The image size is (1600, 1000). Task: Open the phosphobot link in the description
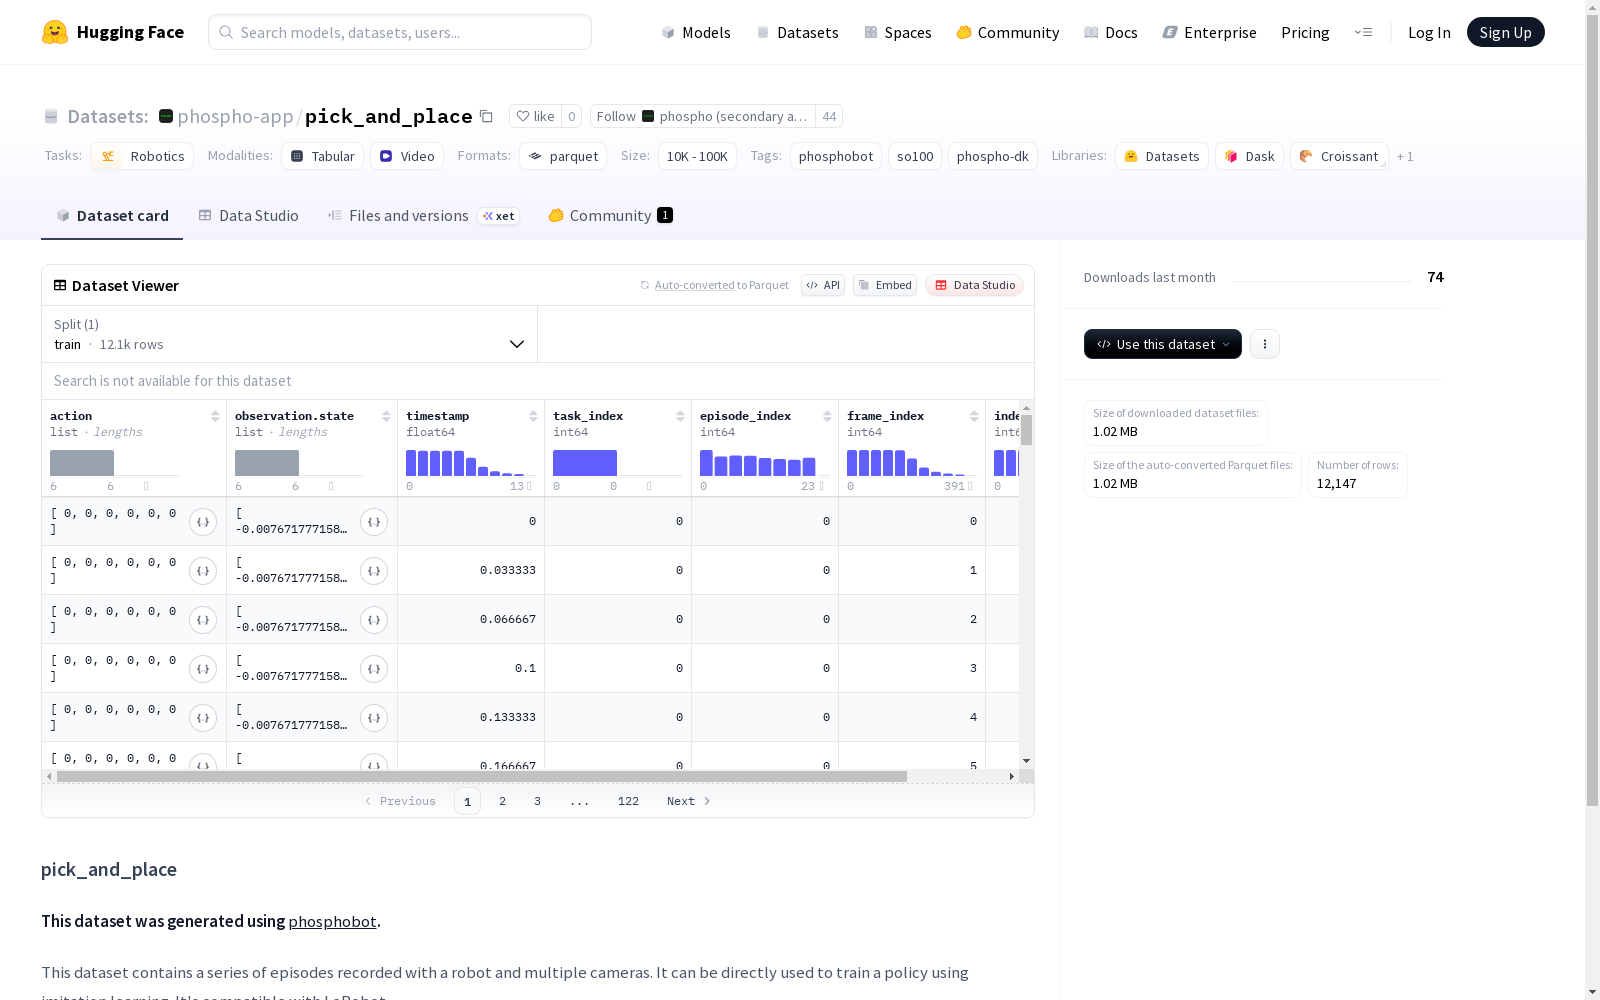click(x=332, y=921)
